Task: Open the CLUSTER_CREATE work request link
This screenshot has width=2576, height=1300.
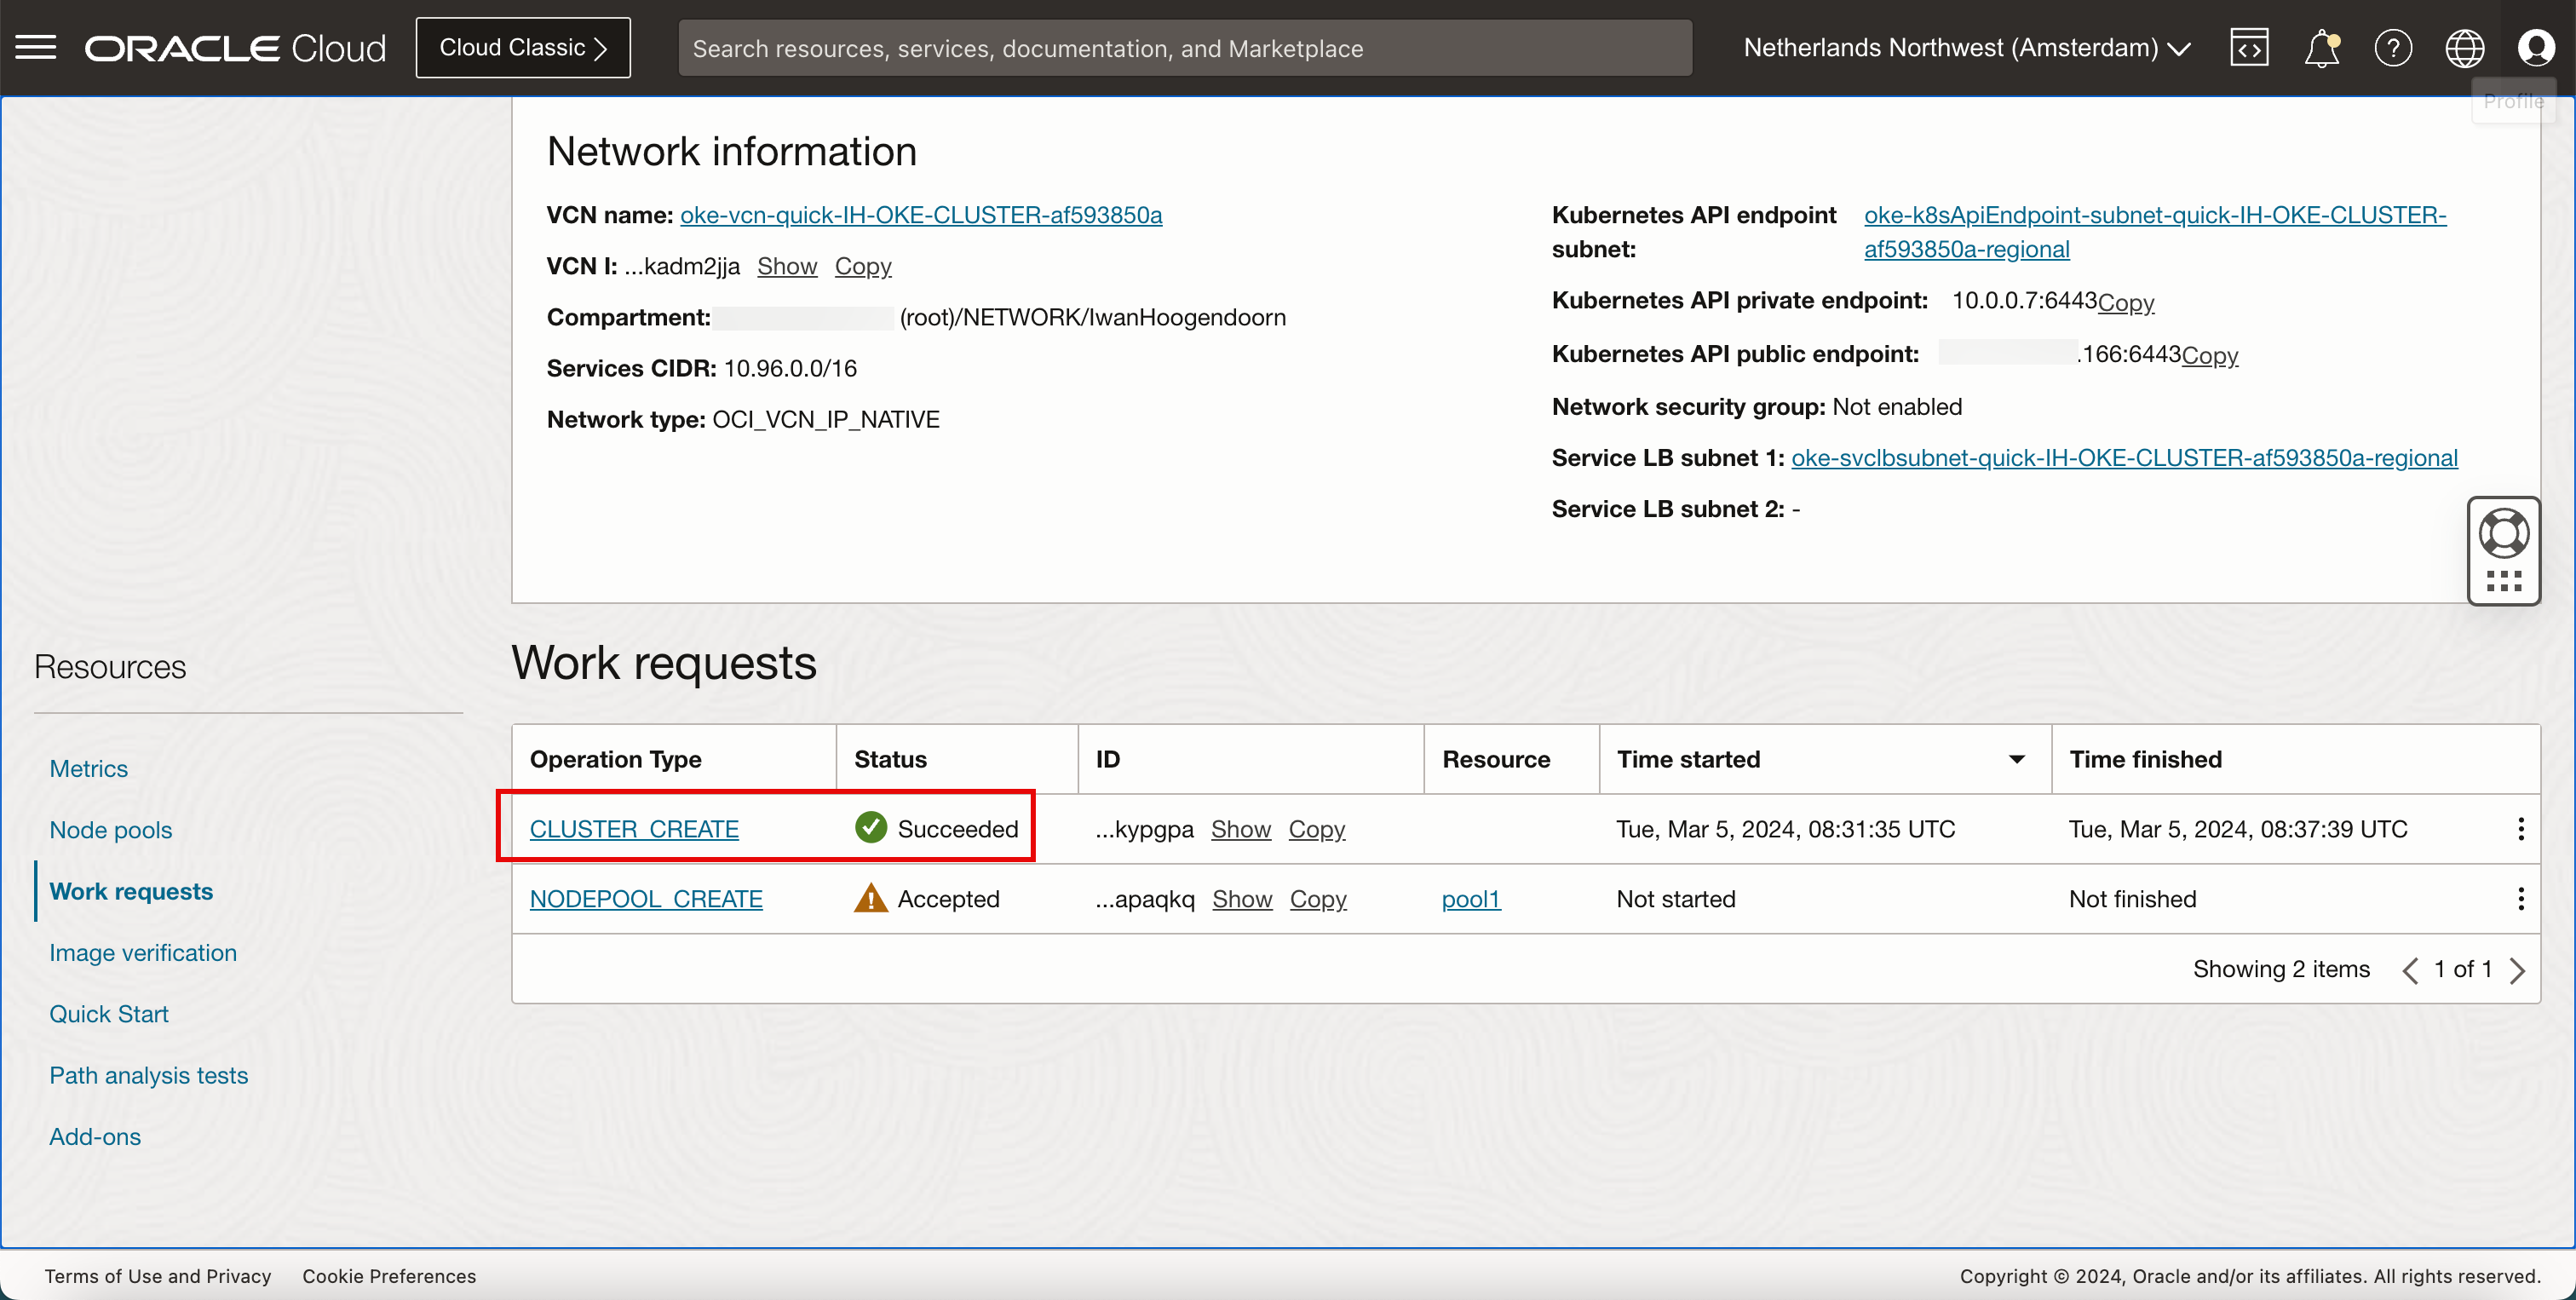Action: click(634, 829)
